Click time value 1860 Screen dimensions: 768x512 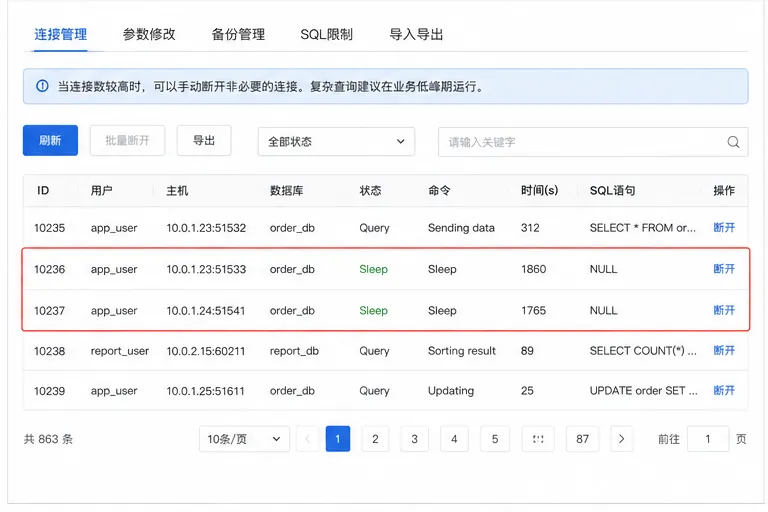coord(533,269)
